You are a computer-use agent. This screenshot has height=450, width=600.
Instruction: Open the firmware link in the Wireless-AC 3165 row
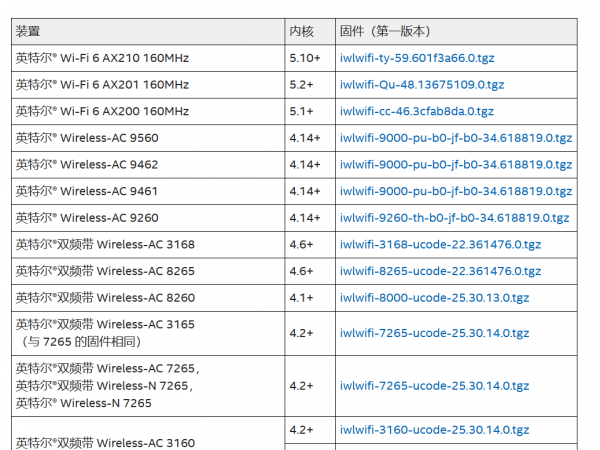point(434,333)
